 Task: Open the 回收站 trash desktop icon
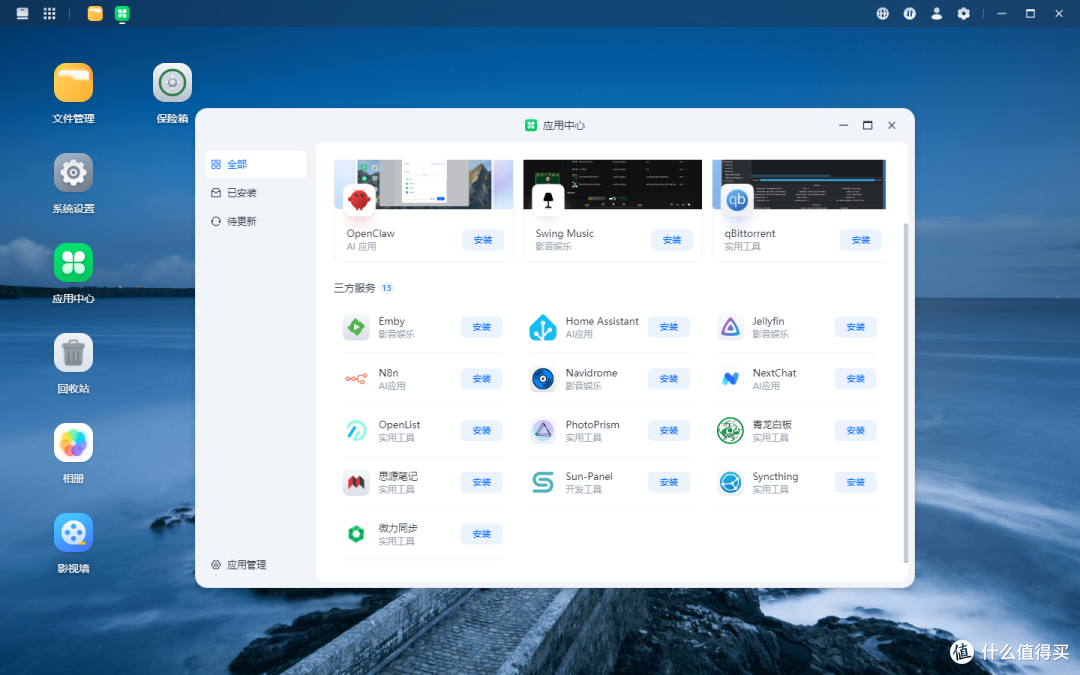73,353
